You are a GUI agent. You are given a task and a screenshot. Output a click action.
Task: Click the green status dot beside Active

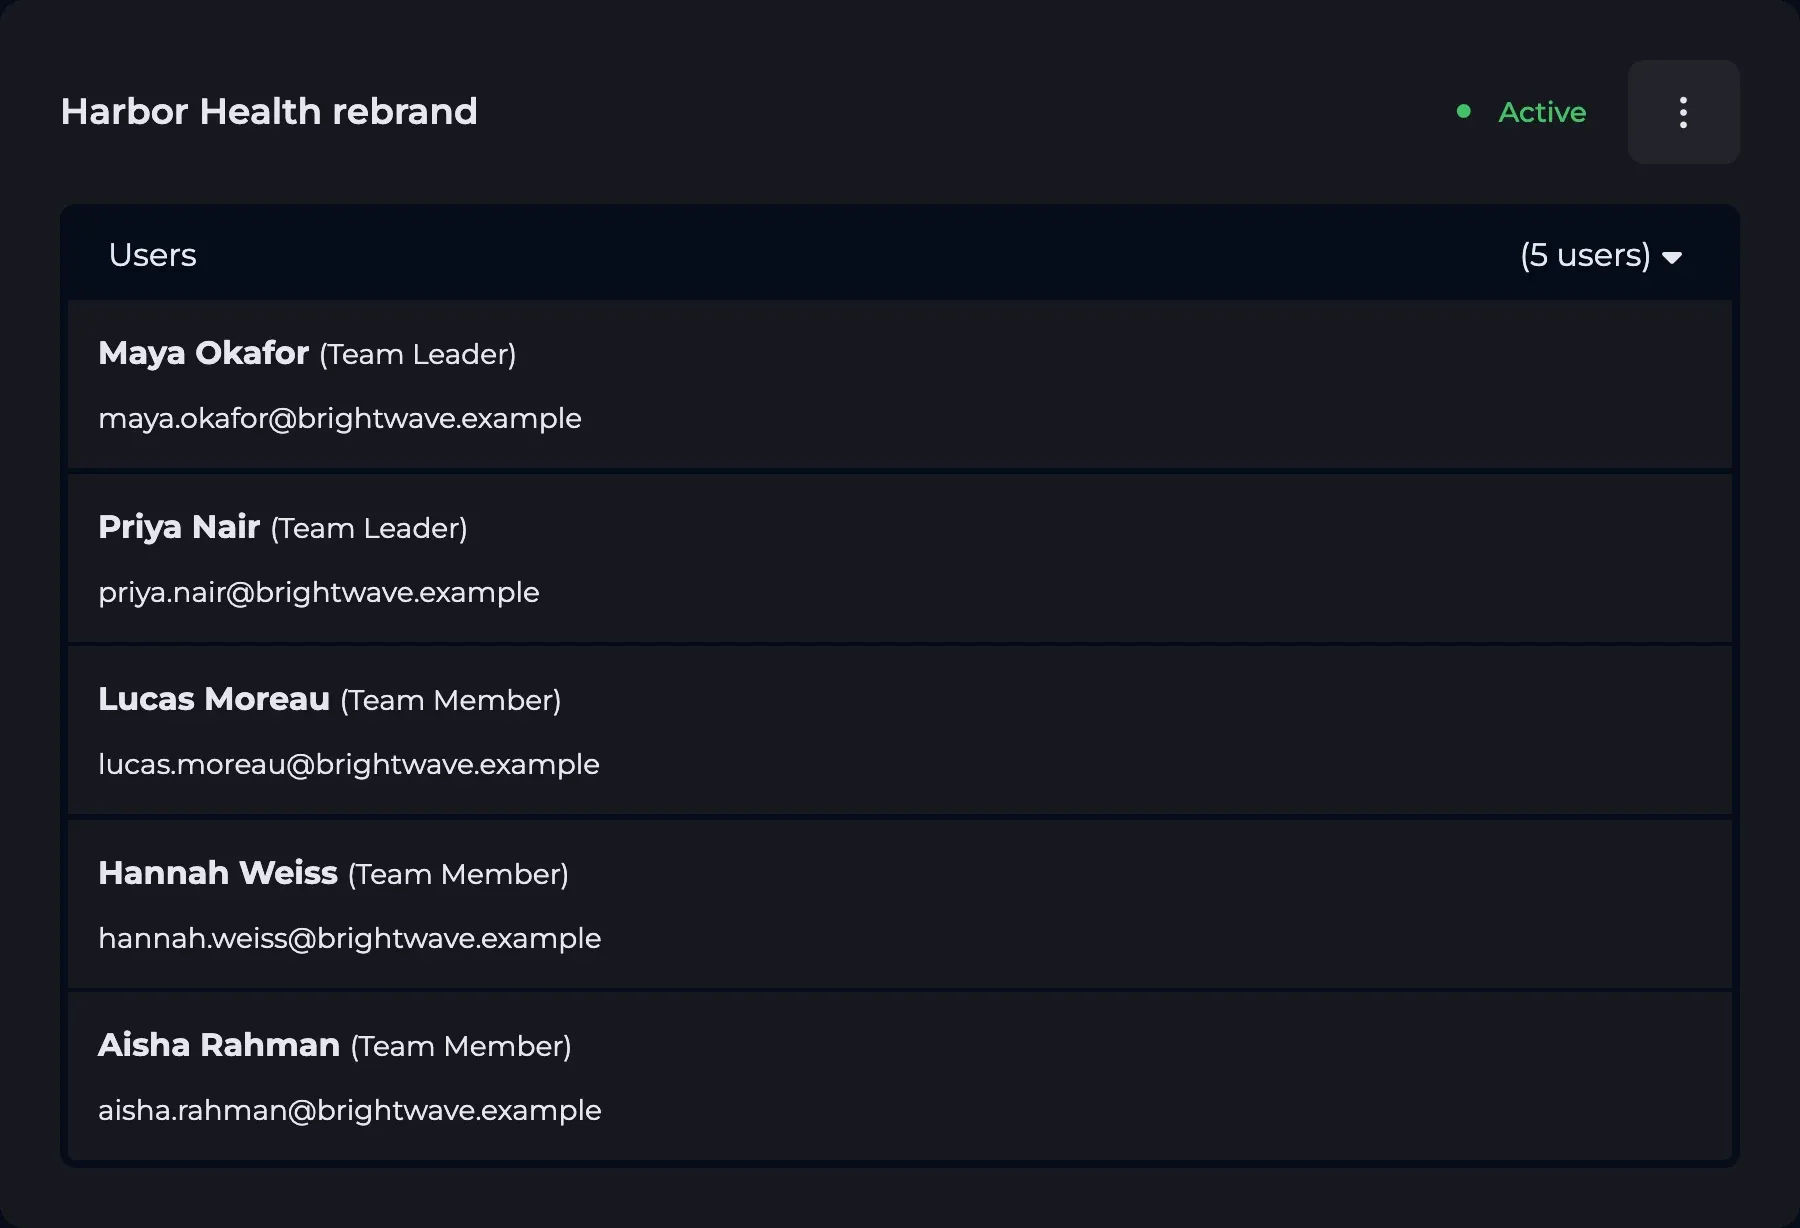point(1464,112)
